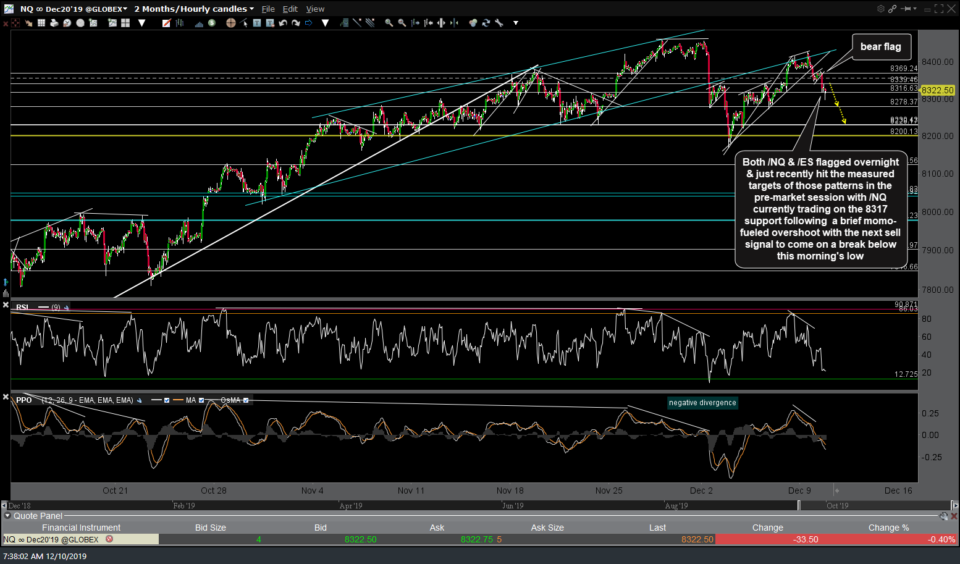Click the Last column header

coord(658,527)
